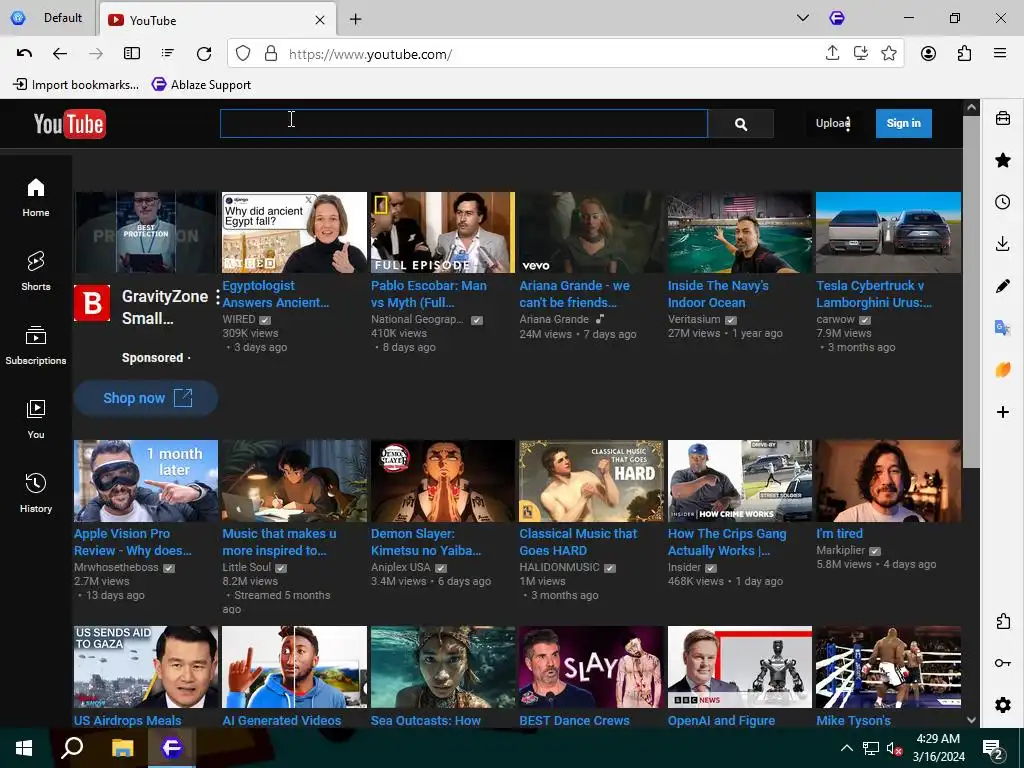Click the forward navigation arrow
Screen dimensions: 1024x768
tap(96, 54)
